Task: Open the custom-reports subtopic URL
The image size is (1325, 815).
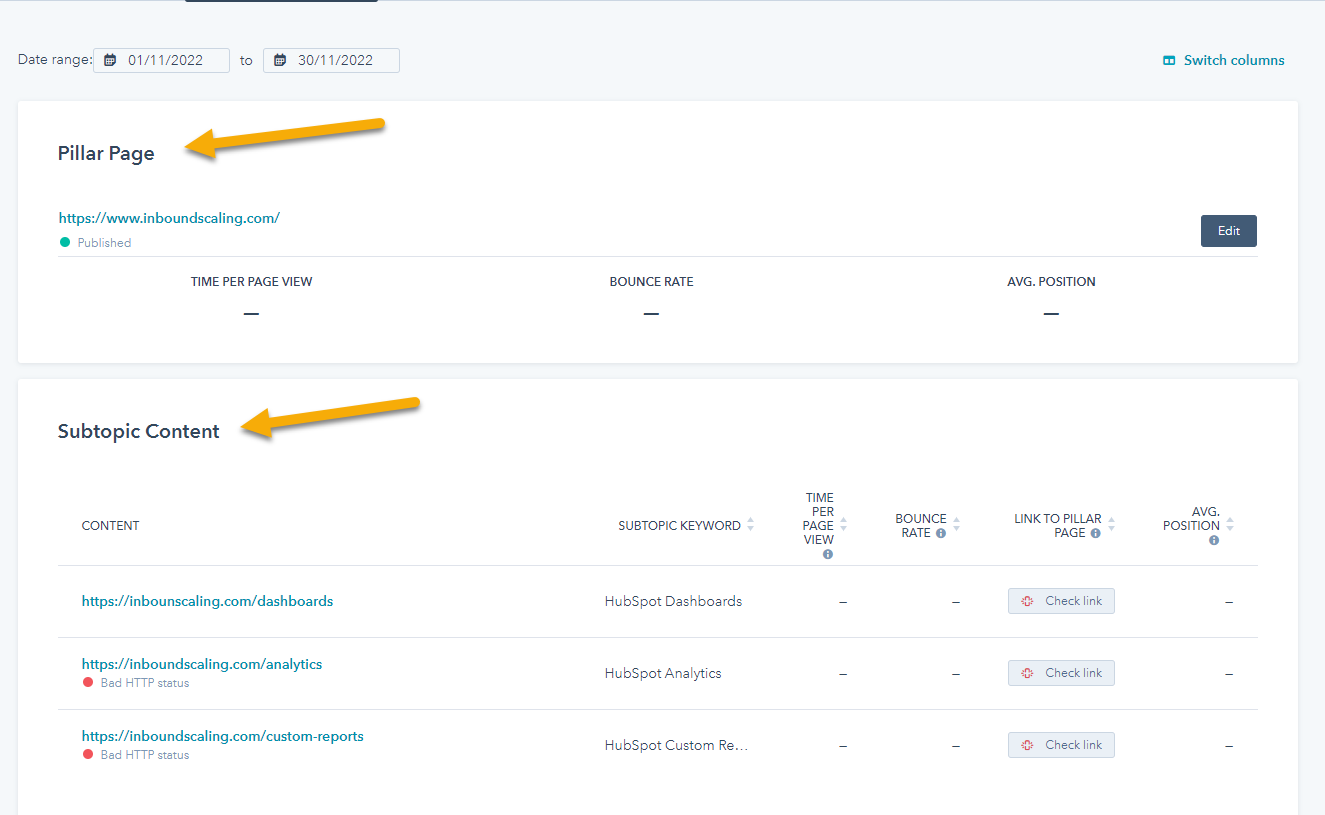Action: (x=222, y=735)
